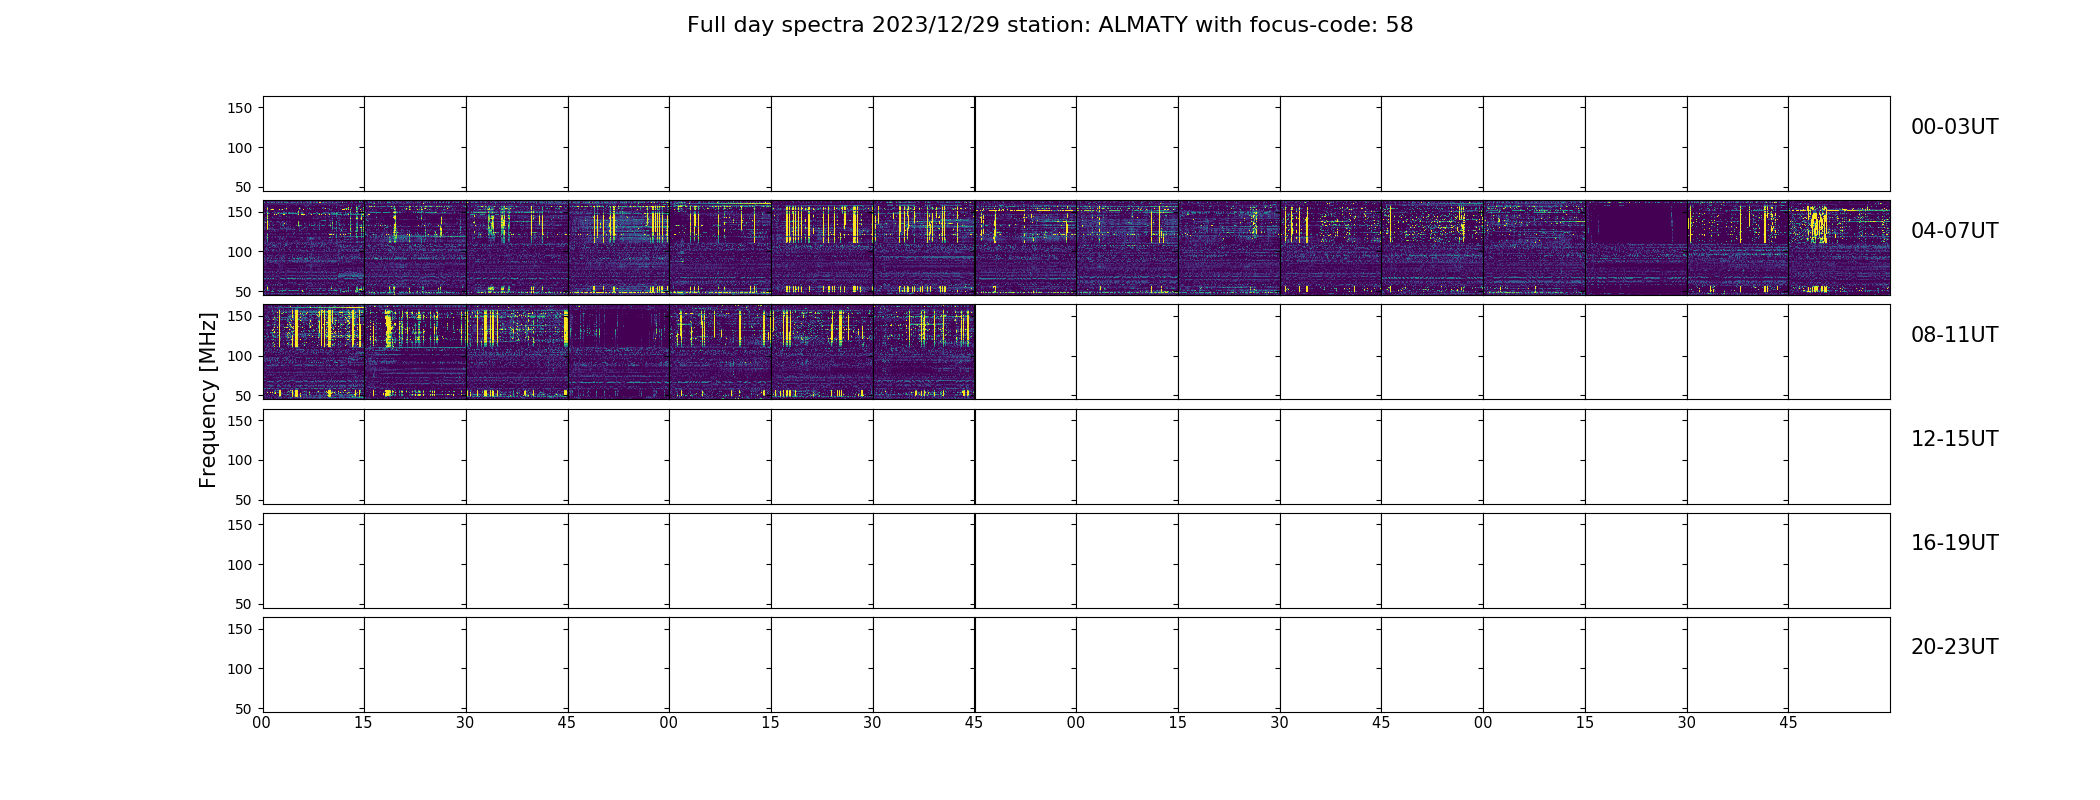Pick the 100 tick of the 20-23UT row
The height and width of the screenshot is (800, 2100).
(240, 669)
